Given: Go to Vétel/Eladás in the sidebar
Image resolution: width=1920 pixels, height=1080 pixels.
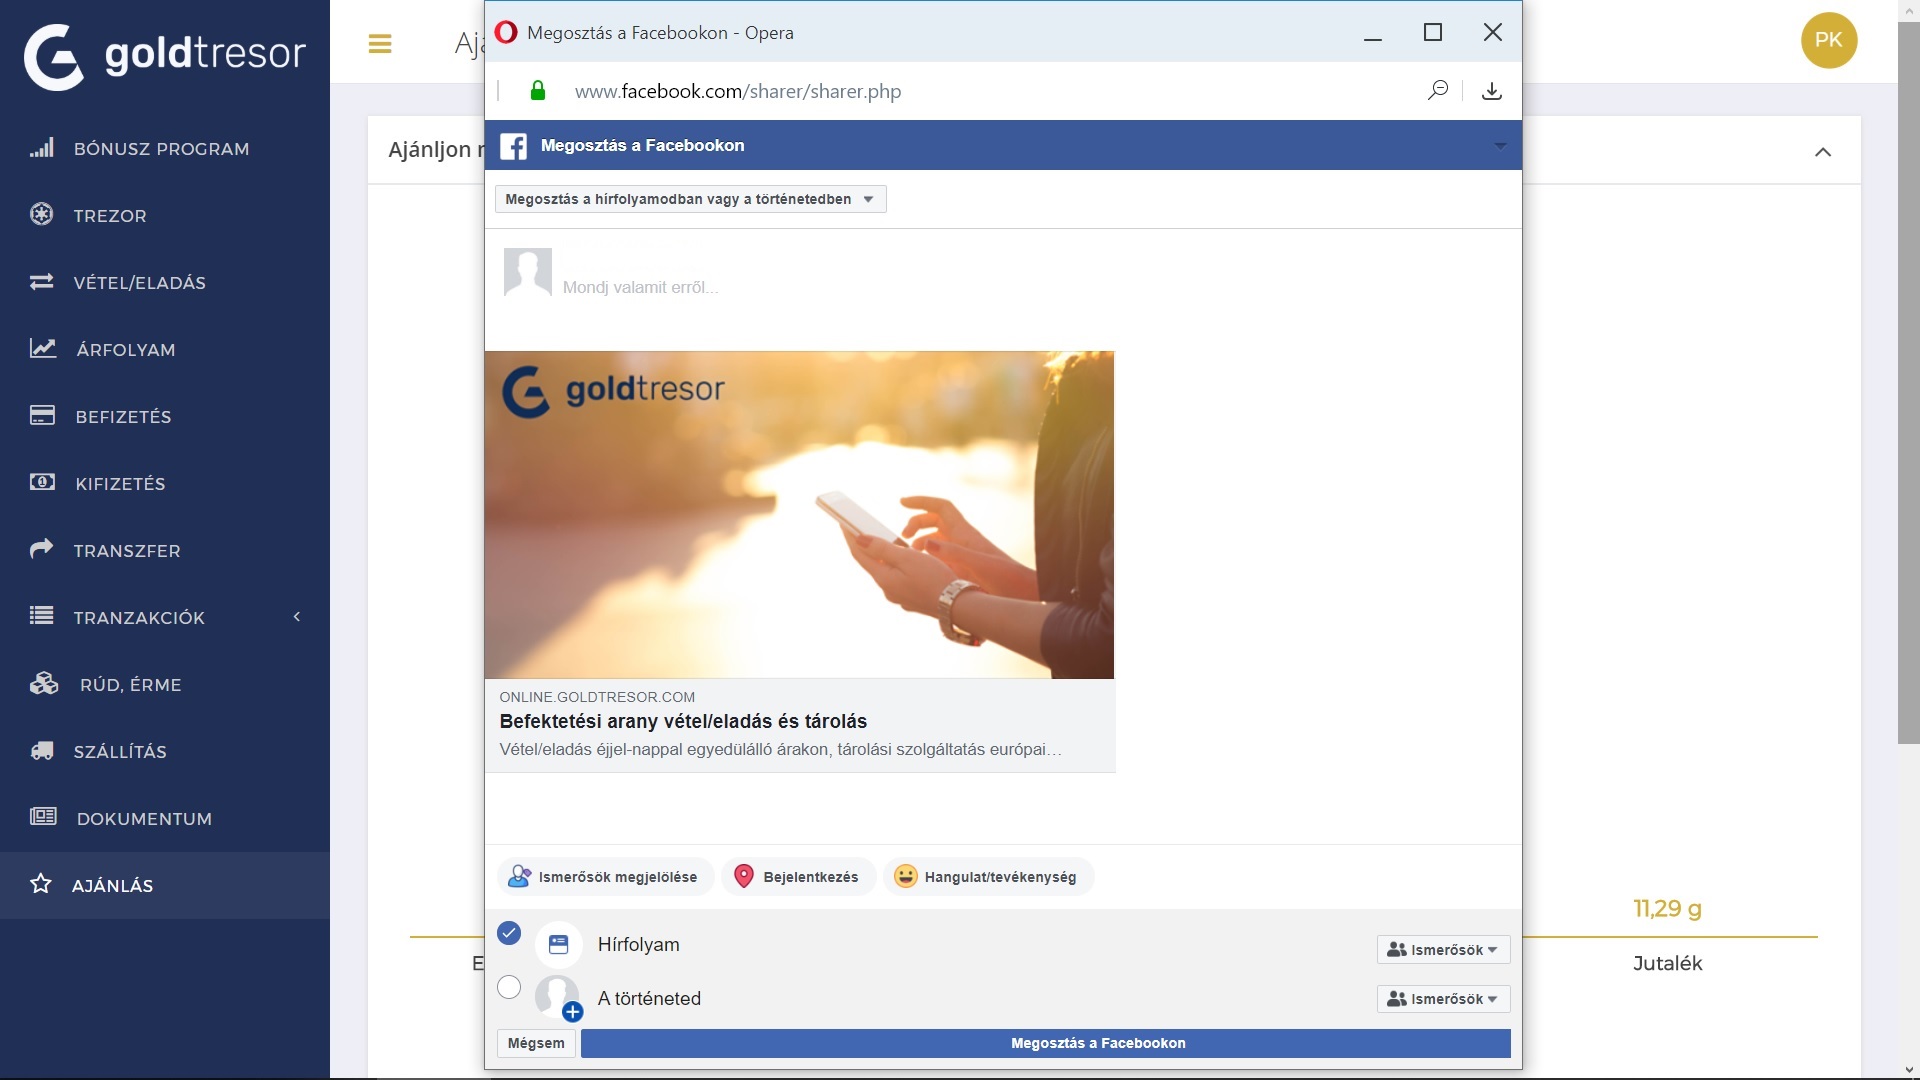Looking at the screenshot, I should click(x=165, y=283).
